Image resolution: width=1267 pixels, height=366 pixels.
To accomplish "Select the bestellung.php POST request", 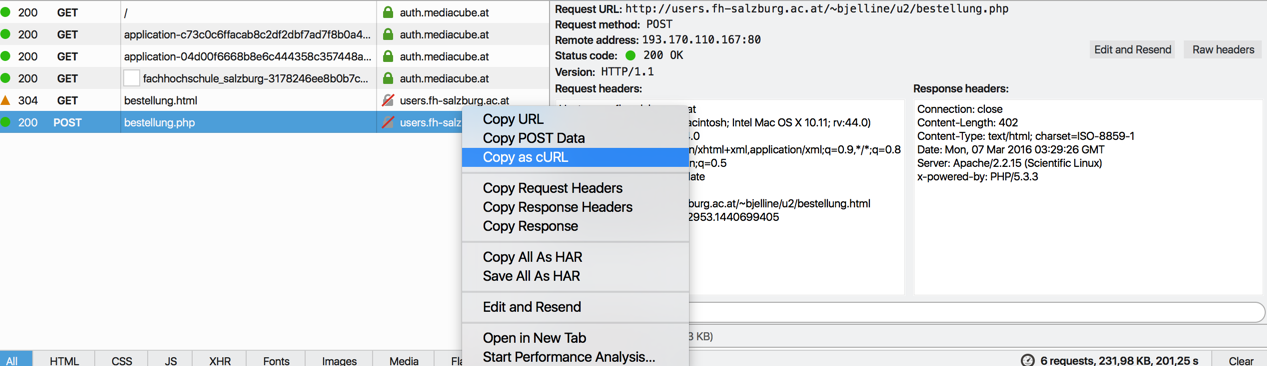I will 231,122.
